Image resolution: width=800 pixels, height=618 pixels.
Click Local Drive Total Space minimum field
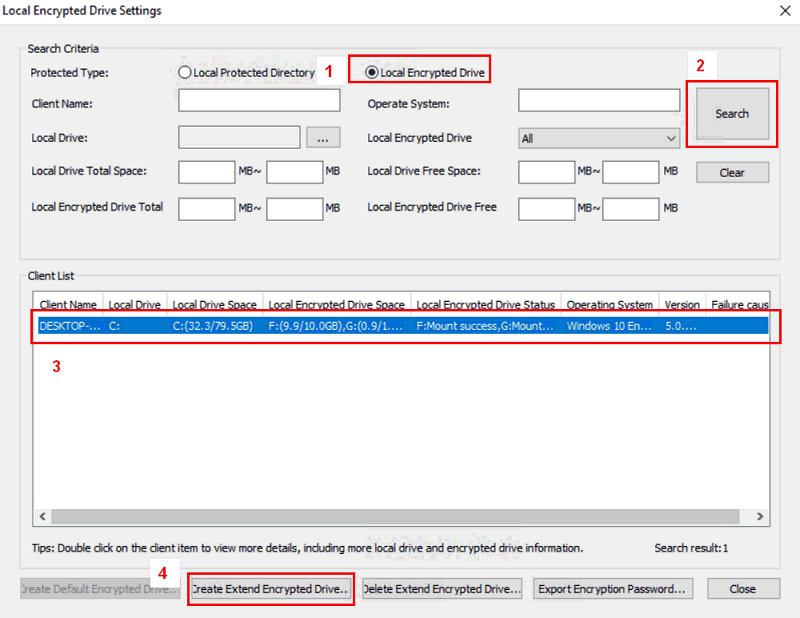(206, 172)
